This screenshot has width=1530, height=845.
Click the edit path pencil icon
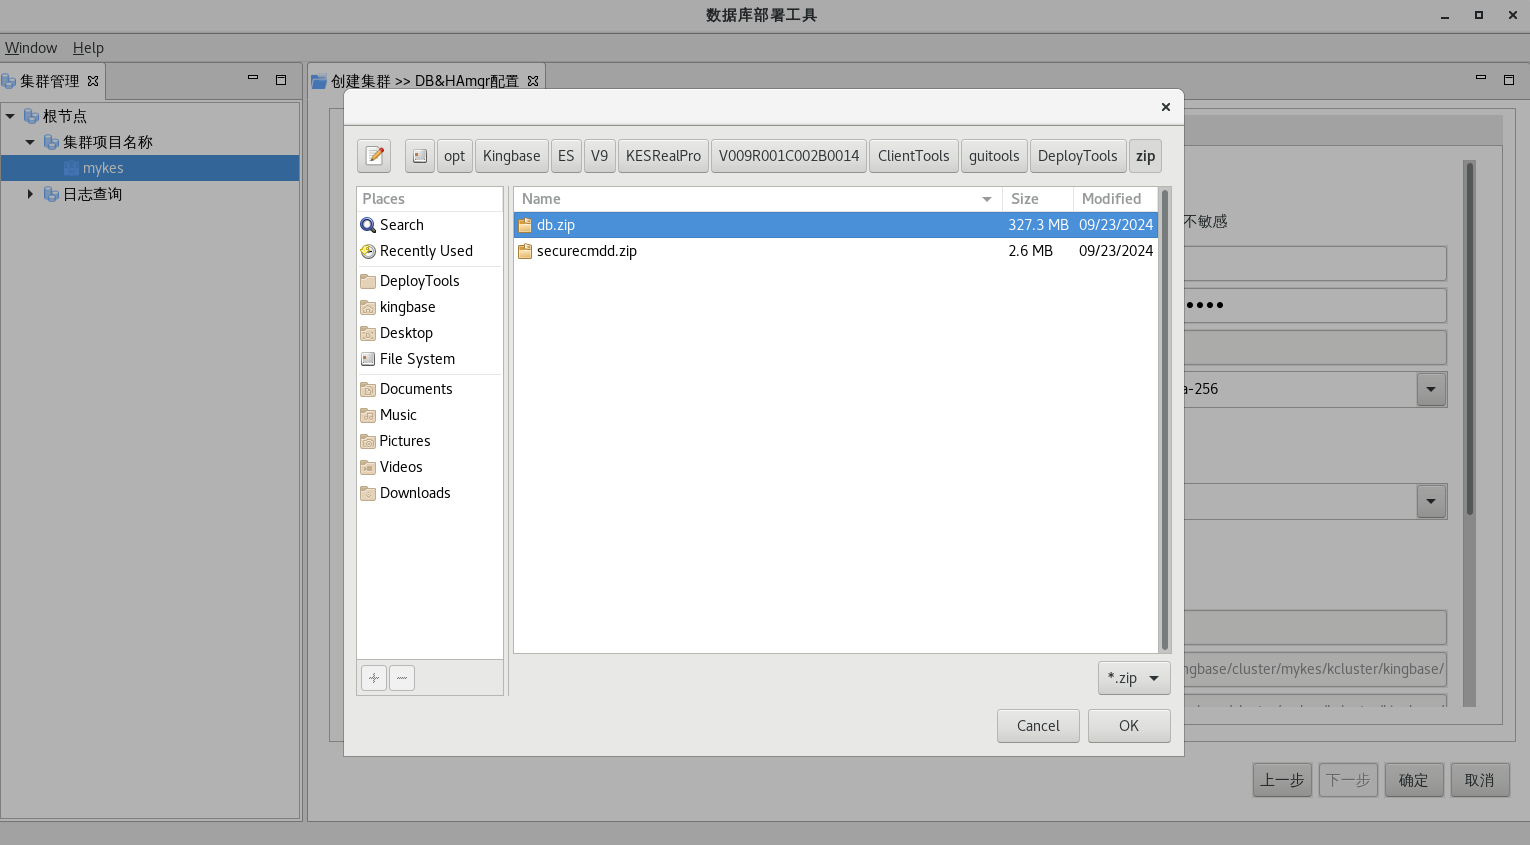(x=374, y=156)
